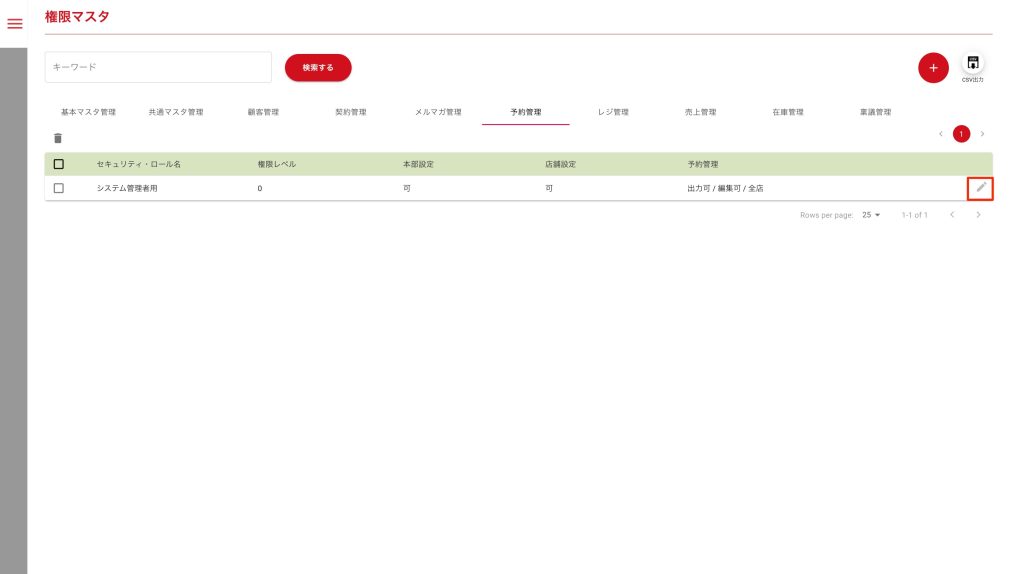
Task: Click bottom pagination previous arrow
Action: [x=952, y=215]
